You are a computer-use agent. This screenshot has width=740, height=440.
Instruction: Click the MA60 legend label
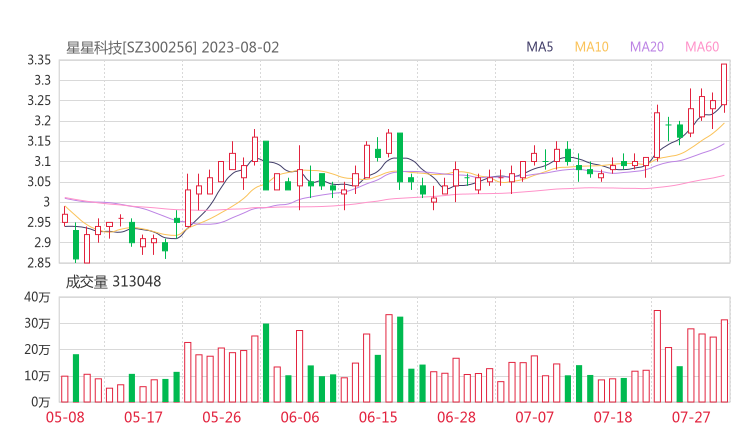pyautogui.click(x=702, y=47)
